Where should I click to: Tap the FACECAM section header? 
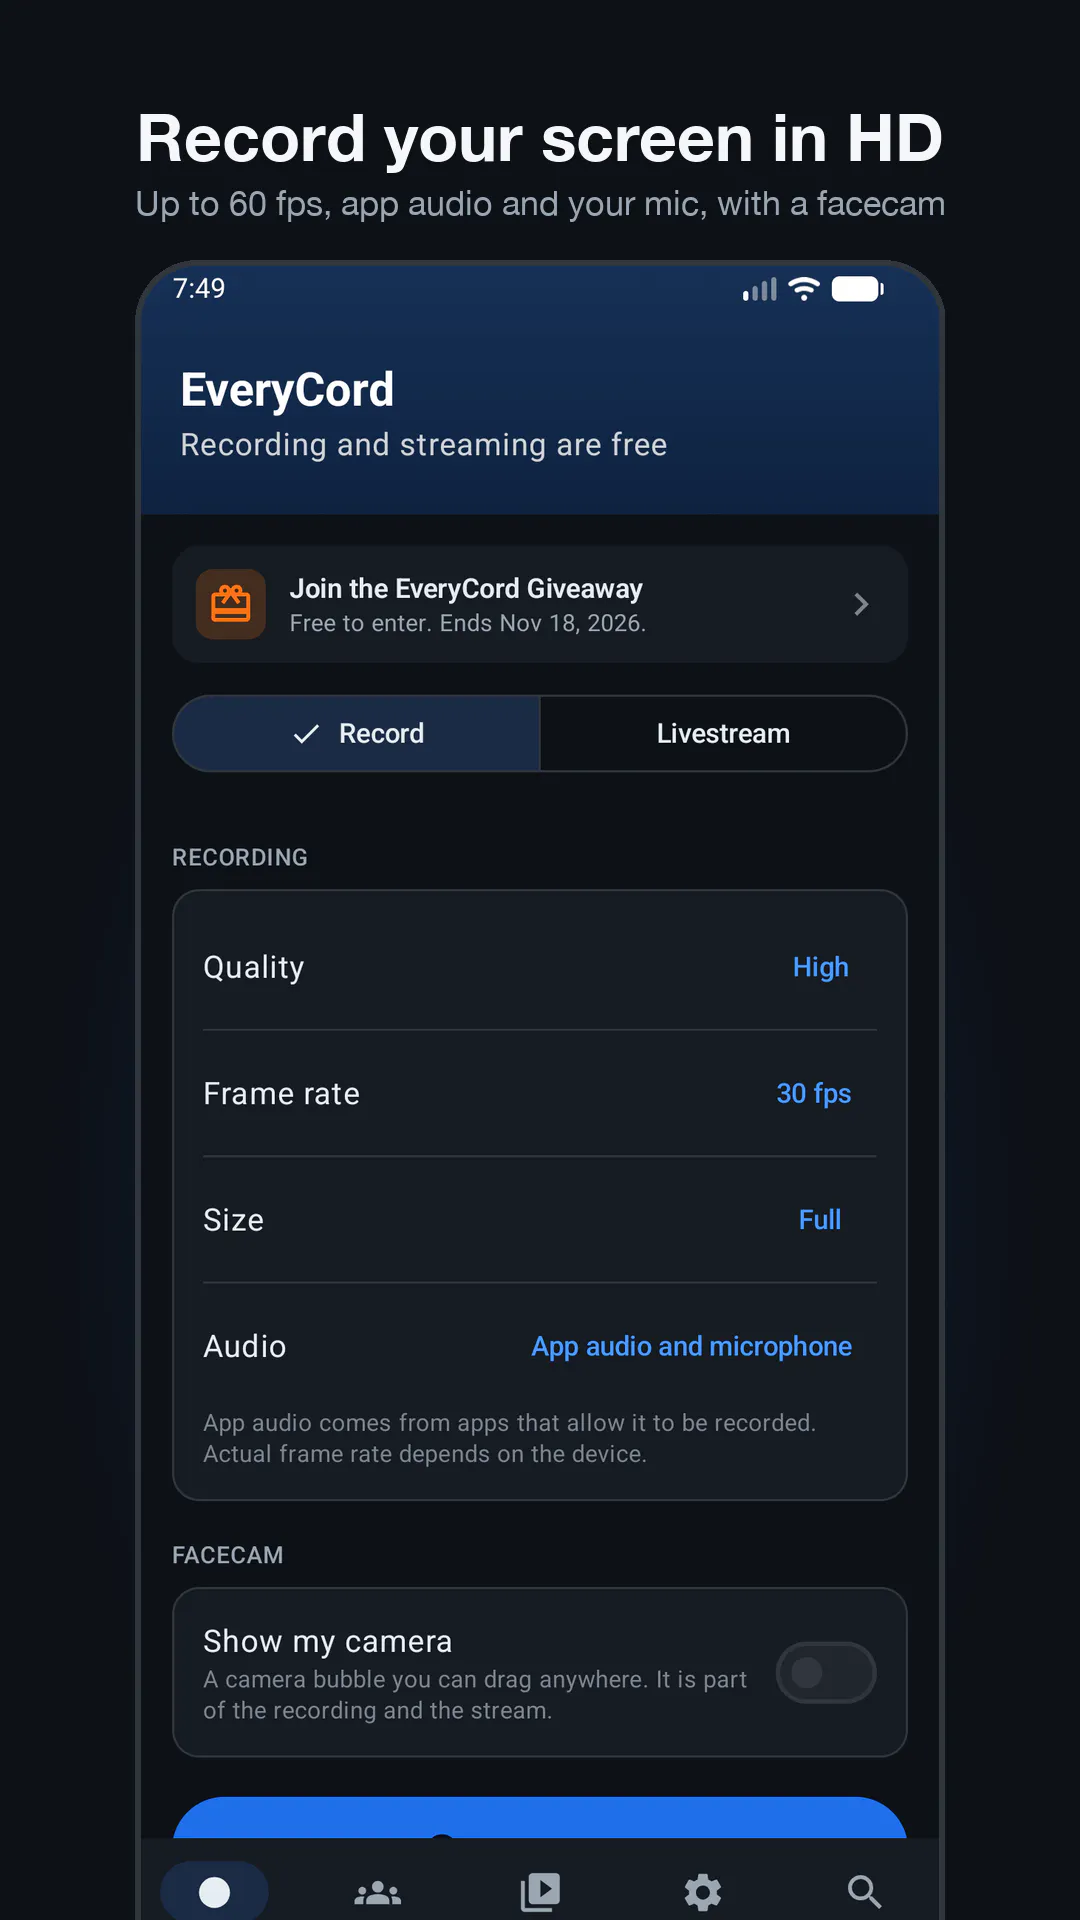[228, 1555]
